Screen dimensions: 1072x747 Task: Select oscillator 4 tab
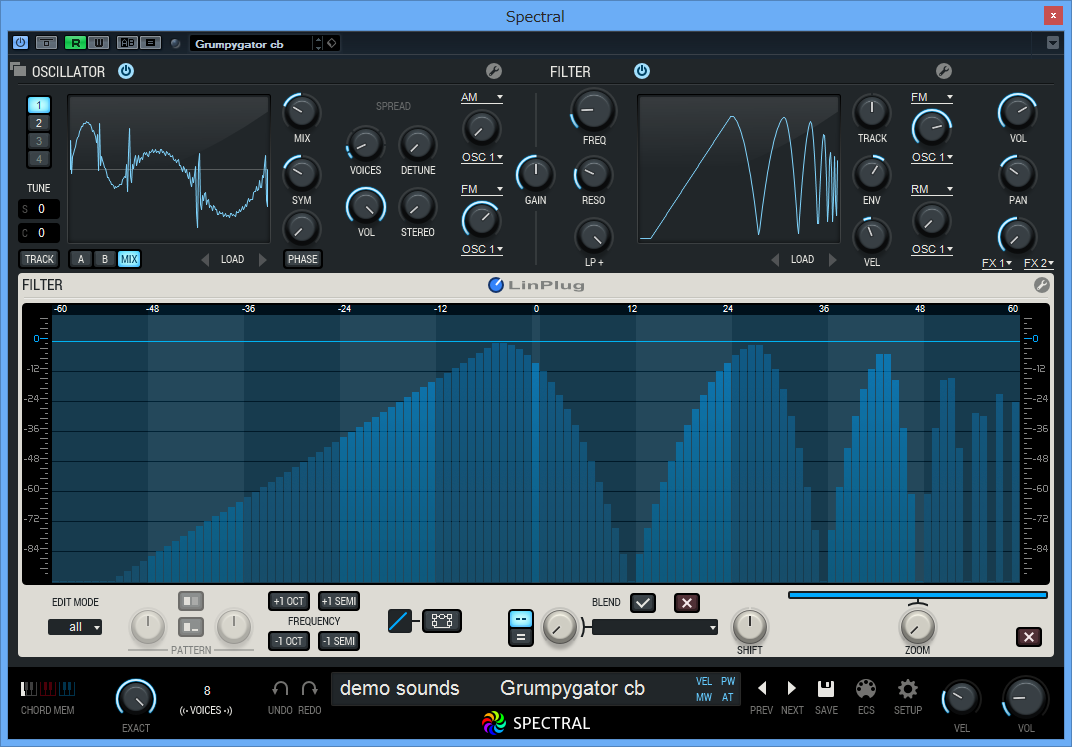tap(39, 159)
